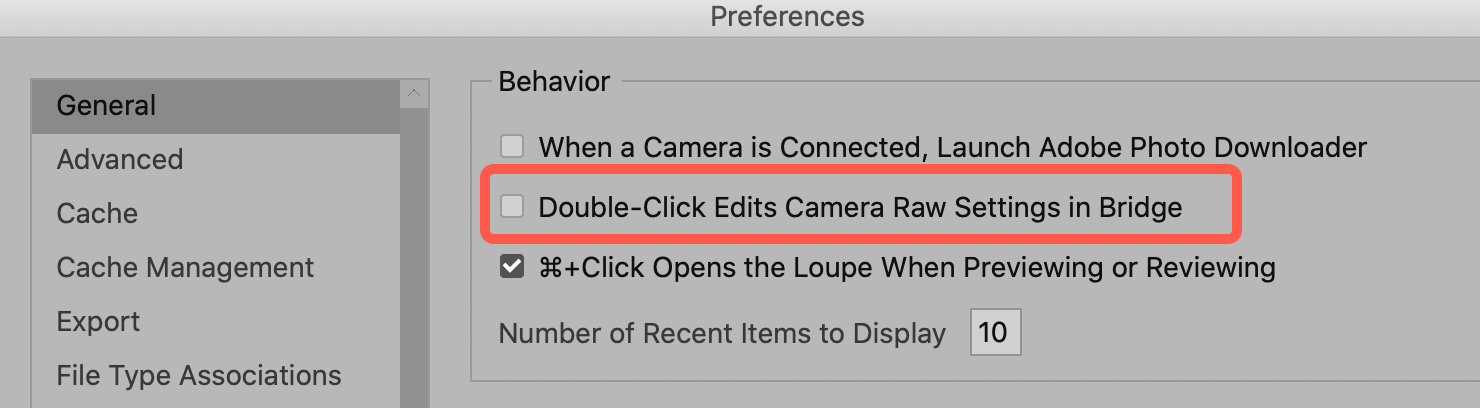Click the Number of Recent Items field
Image resolution: width=1480 pixels, height=408 pixels.
click(994, 332)
